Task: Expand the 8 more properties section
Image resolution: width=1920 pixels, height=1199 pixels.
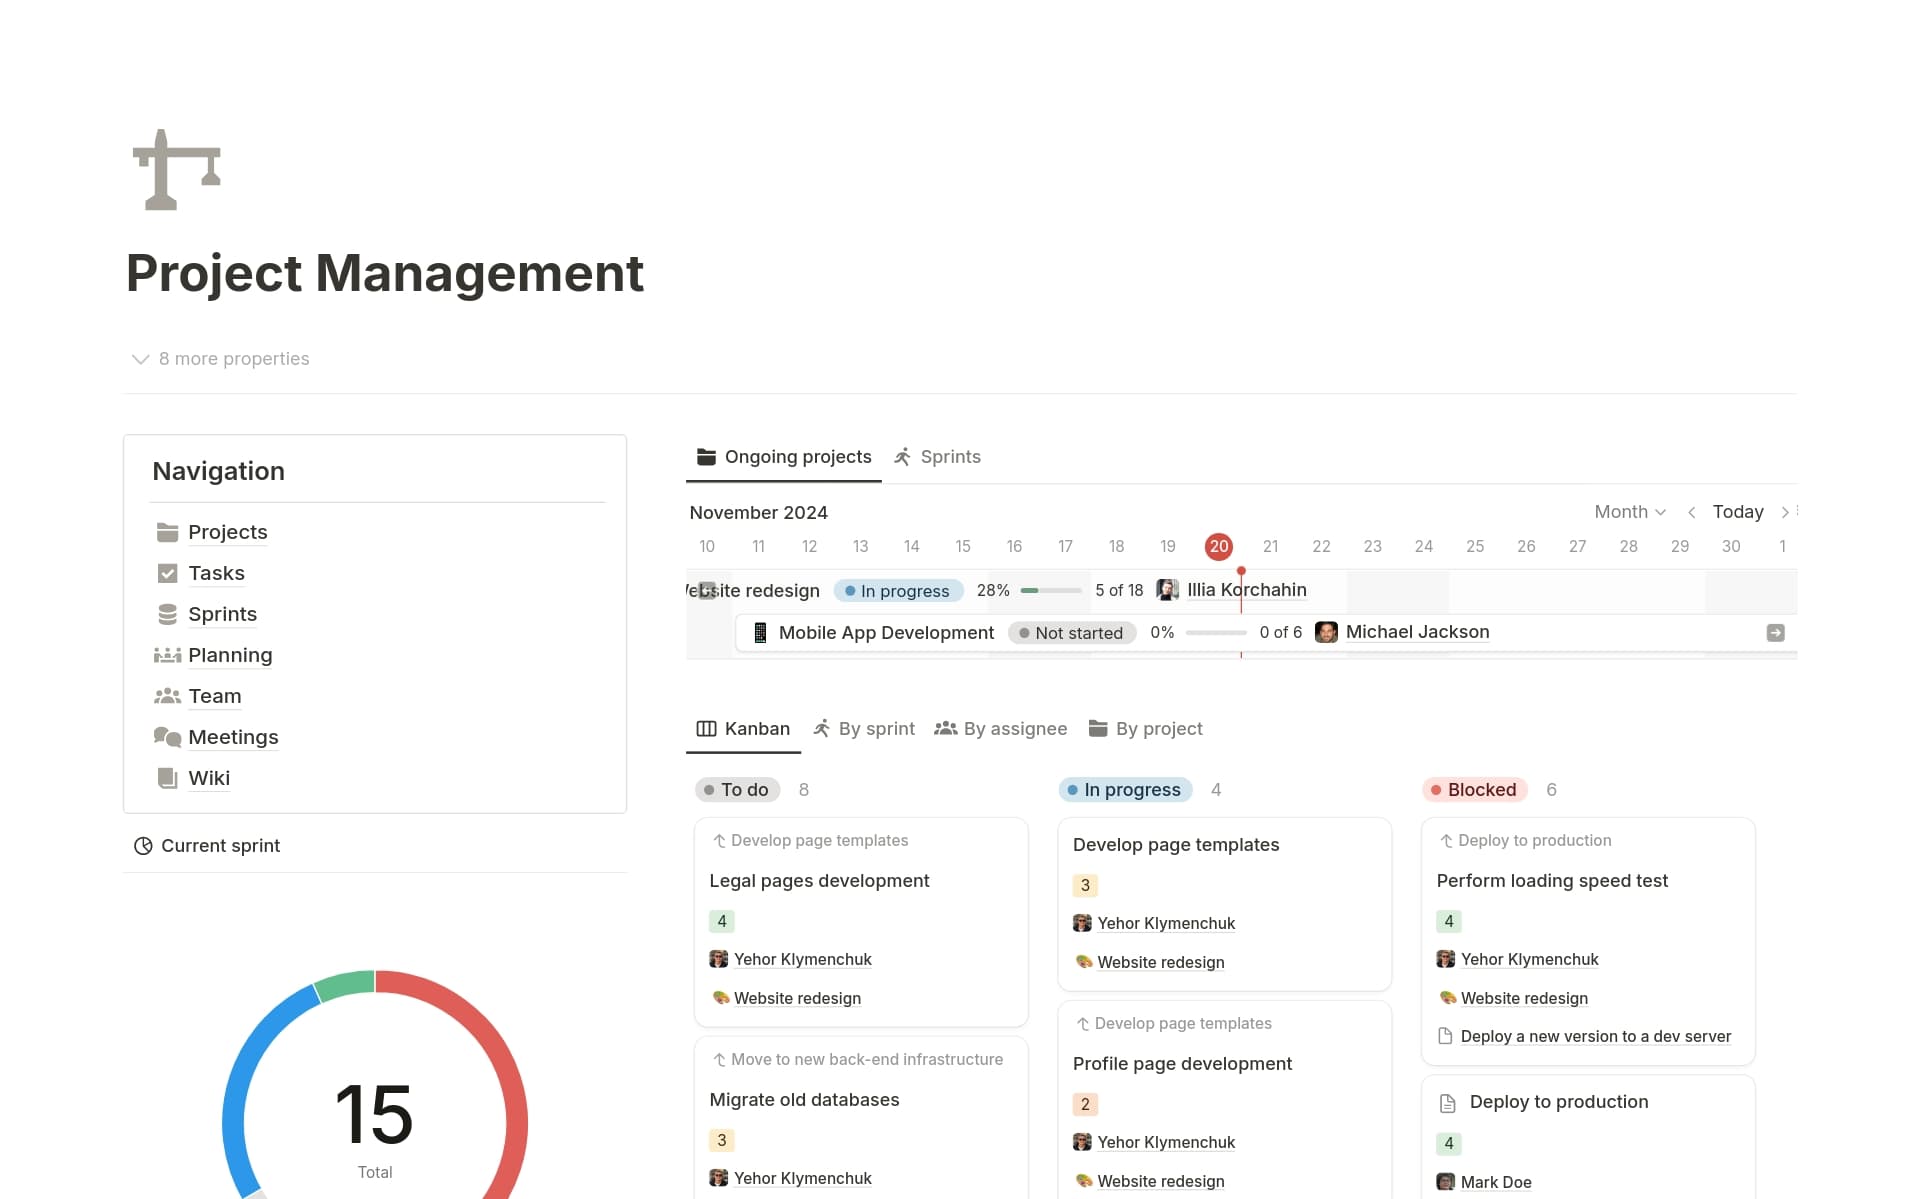Action: tap(220, 358)
